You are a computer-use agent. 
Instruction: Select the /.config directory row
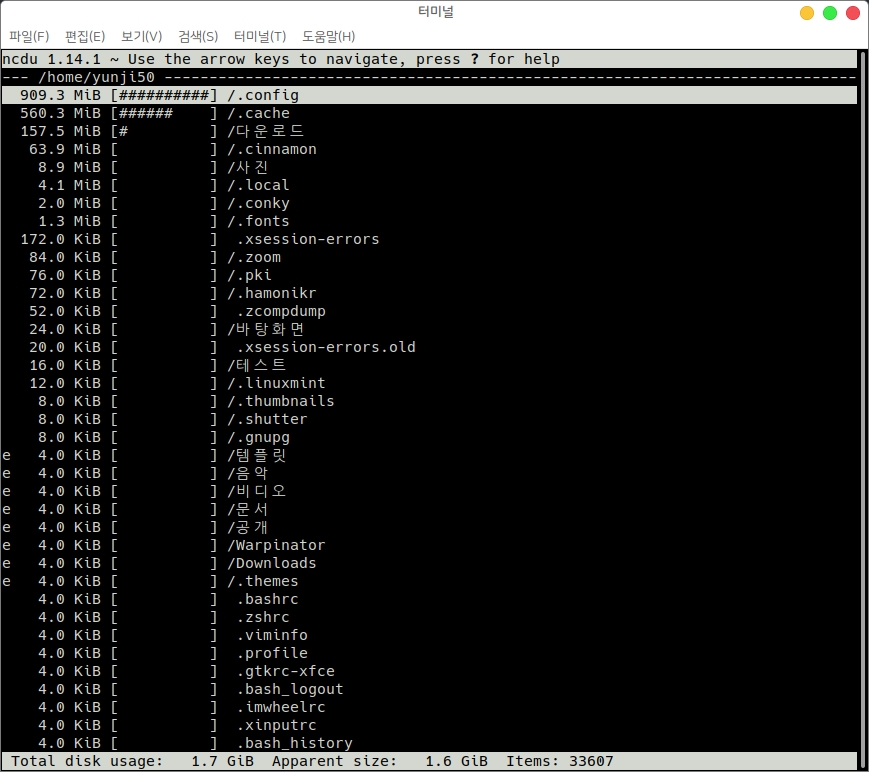[263, 95]
